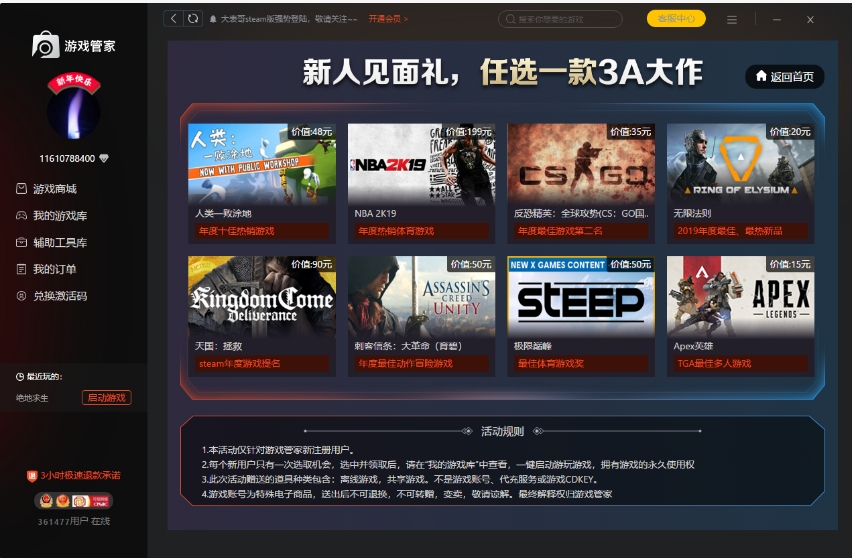Close the 游戏管家 window
This screenshot has height=558, width=852.
click(x=810, y=20)
